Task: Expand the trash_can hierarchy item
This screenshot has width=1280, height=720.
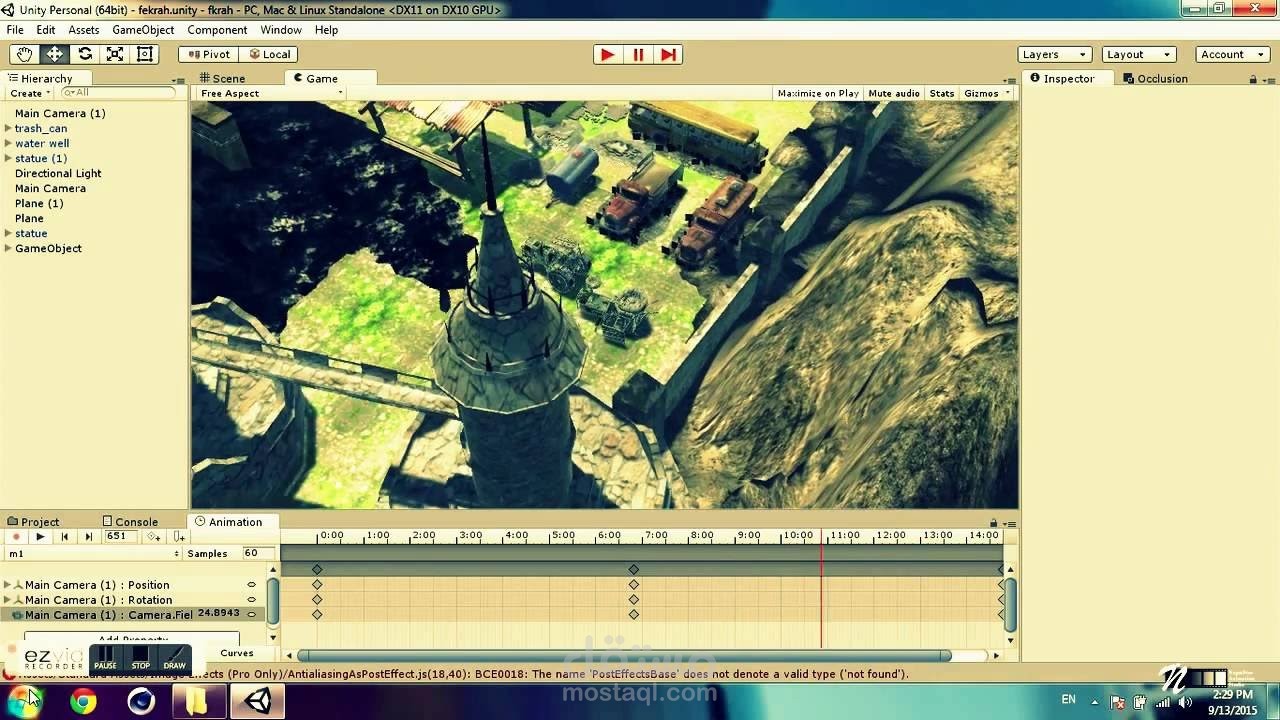Action: (8, 128)
